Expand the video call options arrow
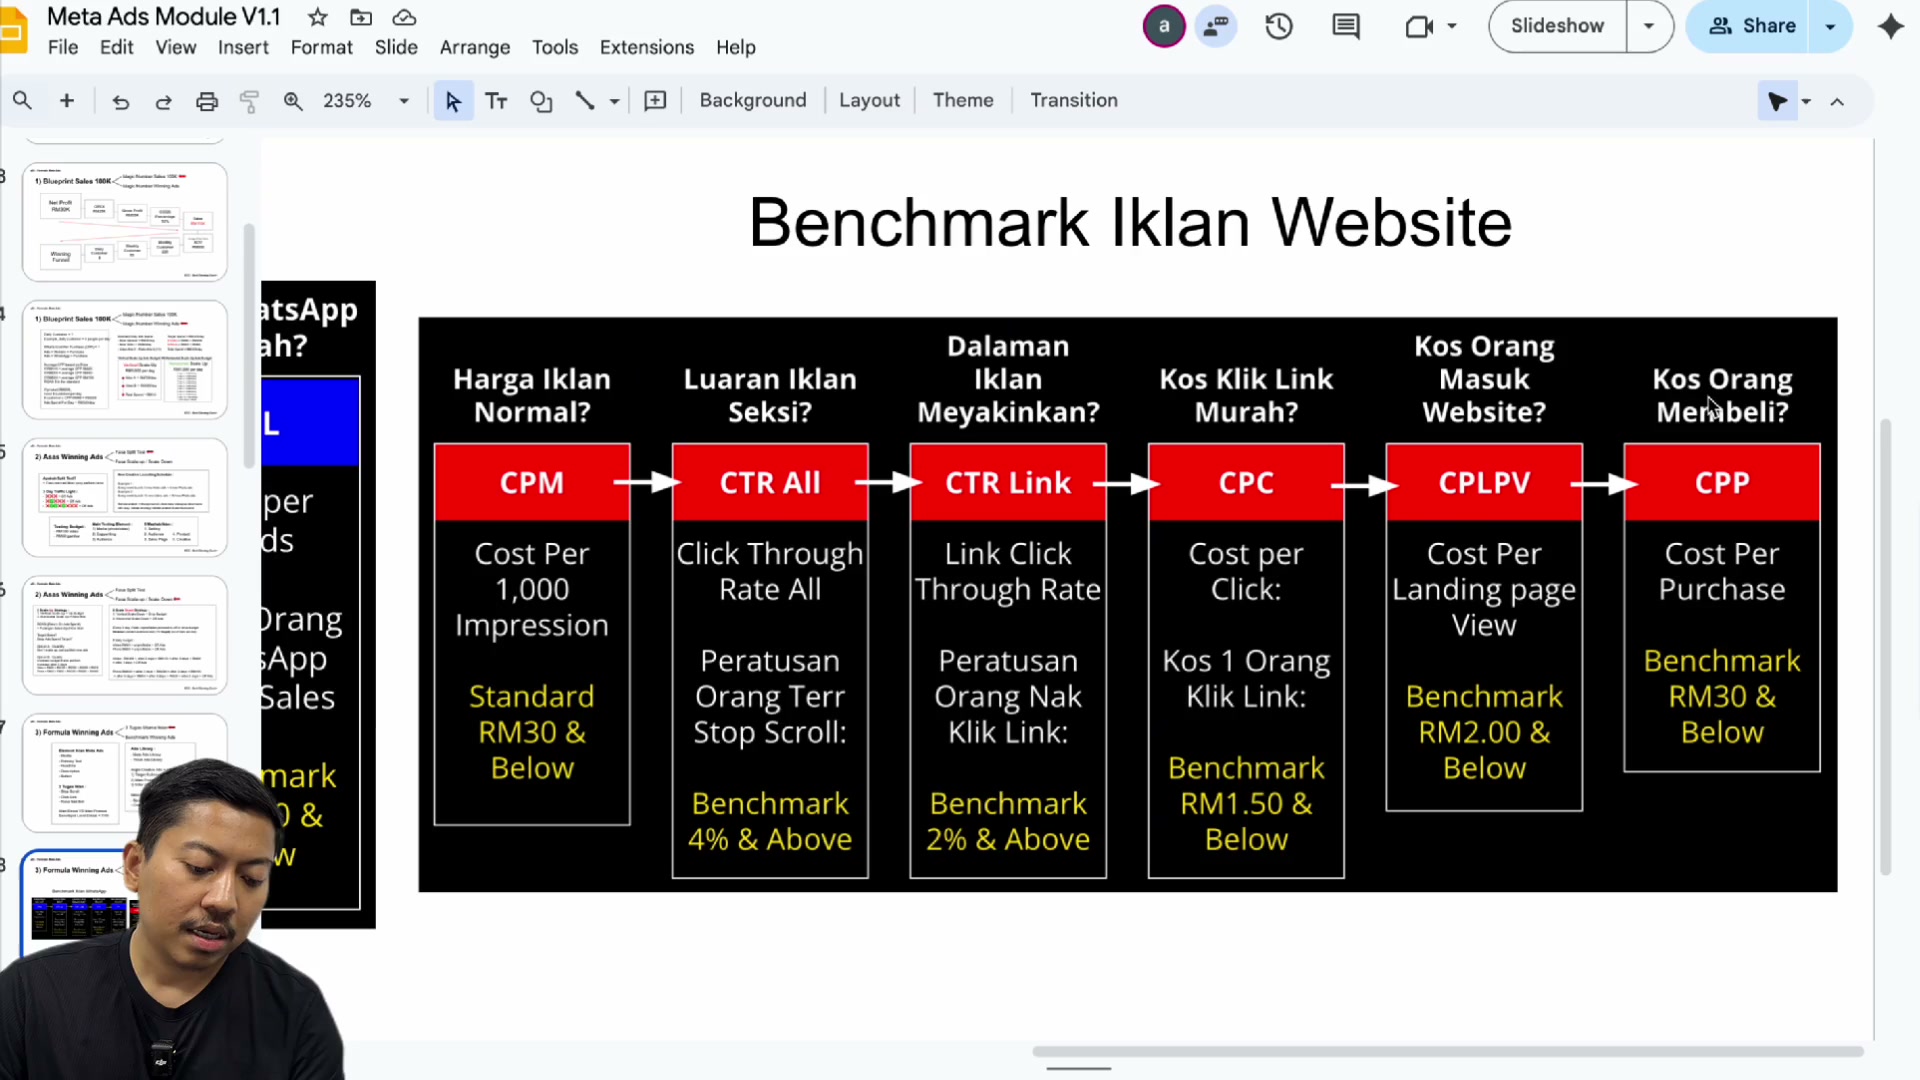This screenshot has height=1080, width=1920. 1452,26
